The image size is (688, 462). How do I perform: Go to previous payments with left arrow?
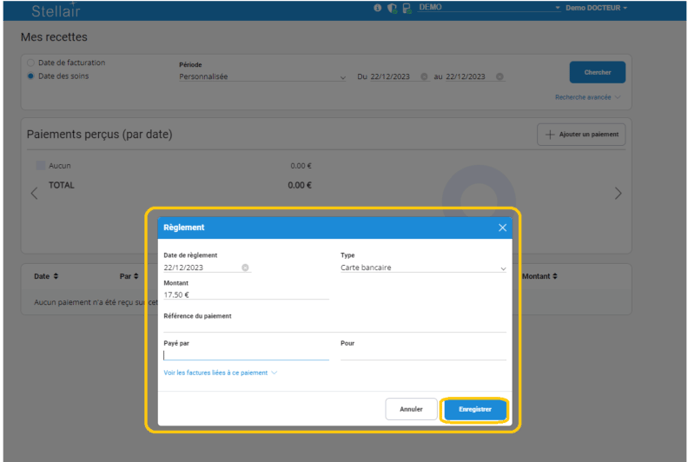pos(34,193)
